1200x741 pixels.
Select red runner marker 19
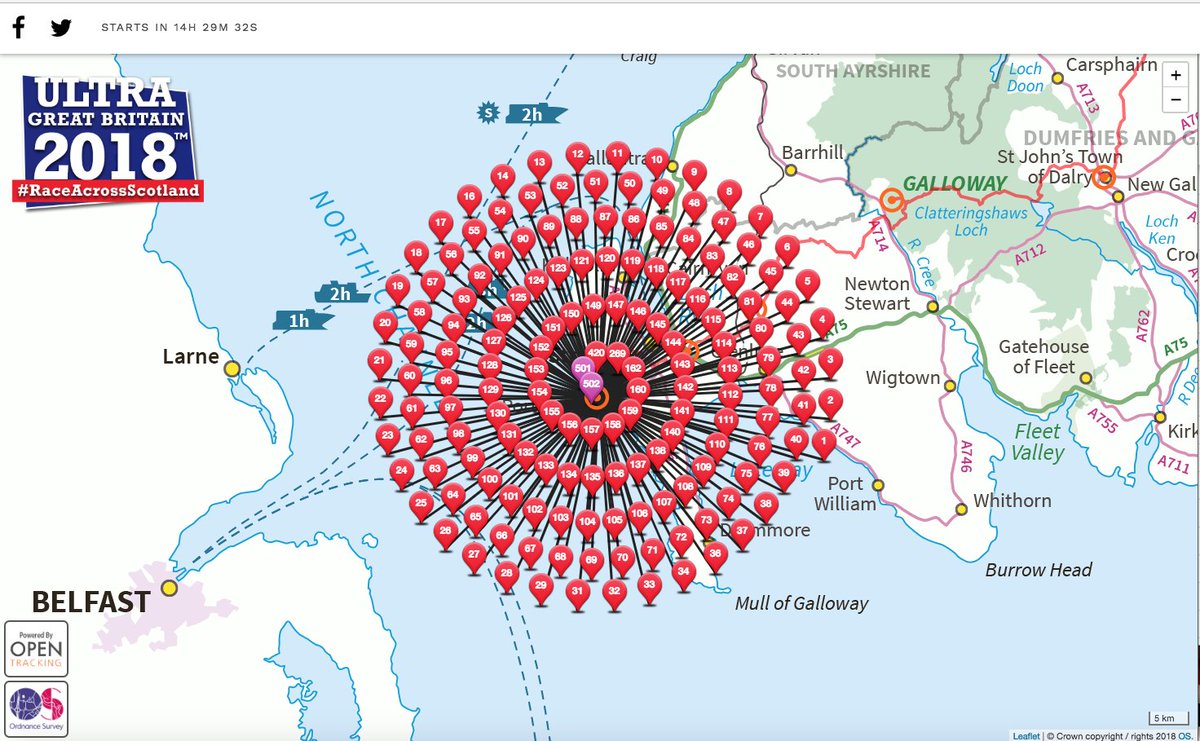[398, 291]
